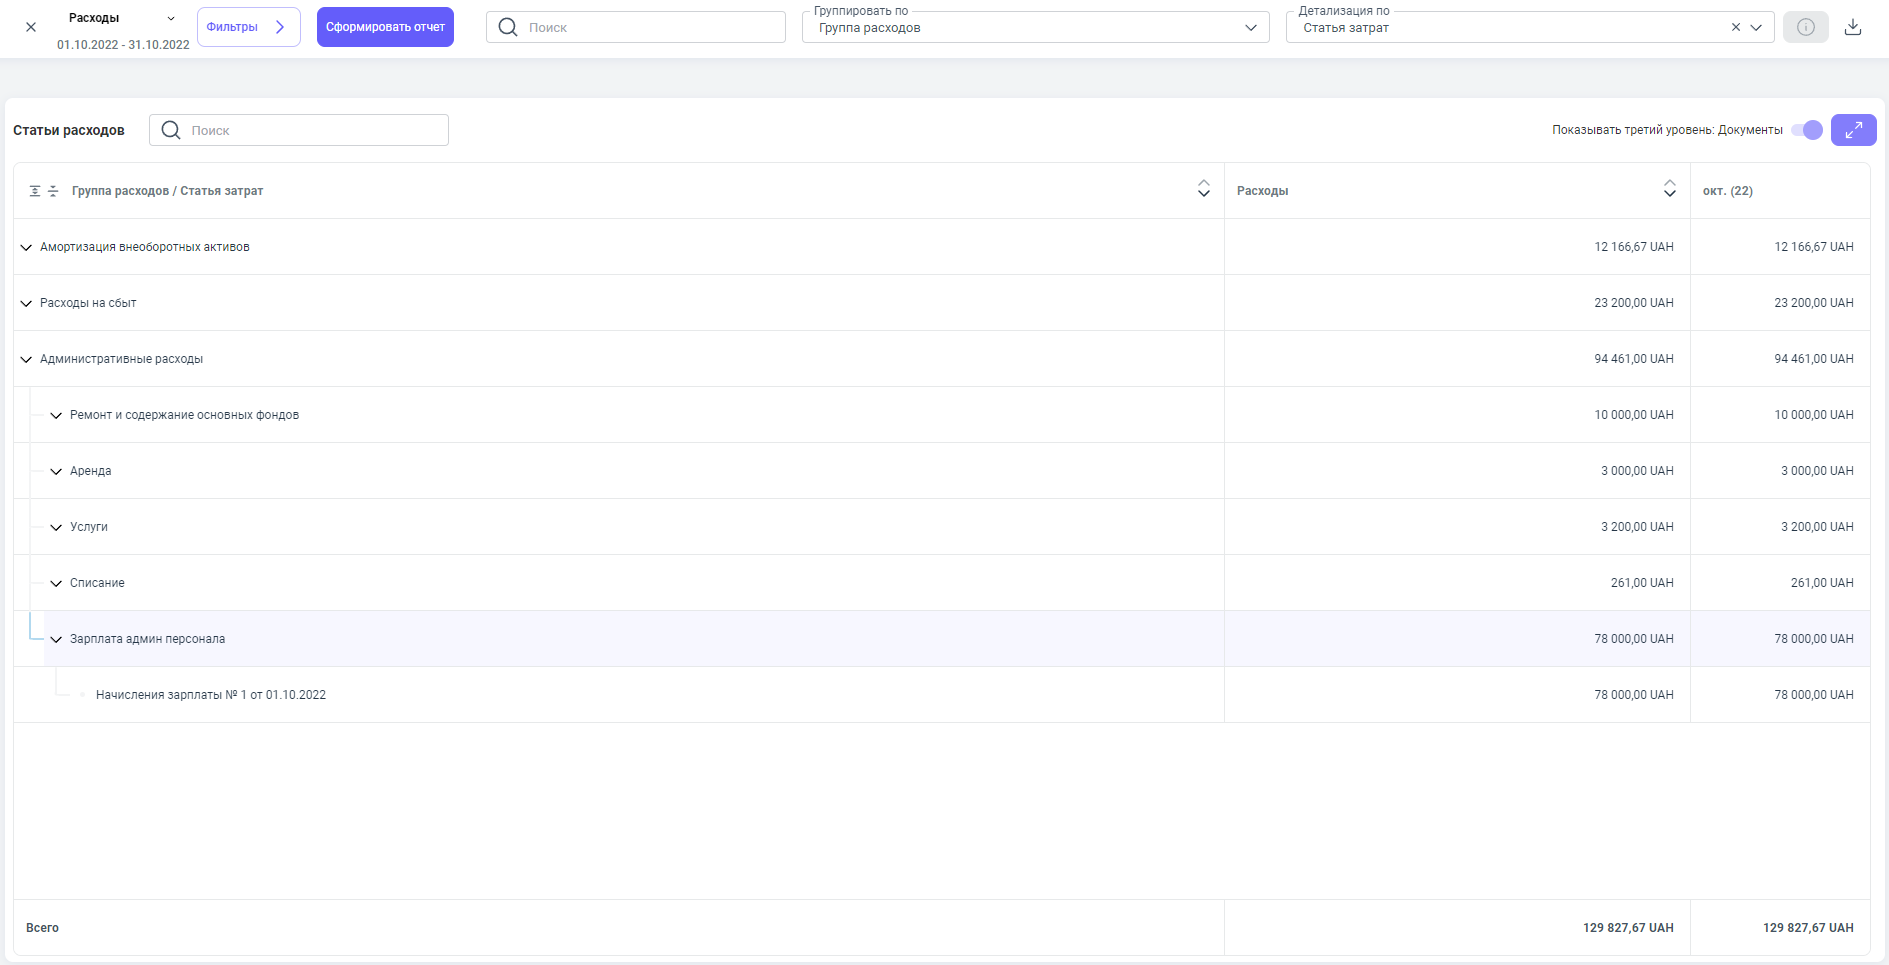Click the collapse all rows icon
This screenshot has height=965, width=1889.
pyautogui.click(x=53, y=191)
